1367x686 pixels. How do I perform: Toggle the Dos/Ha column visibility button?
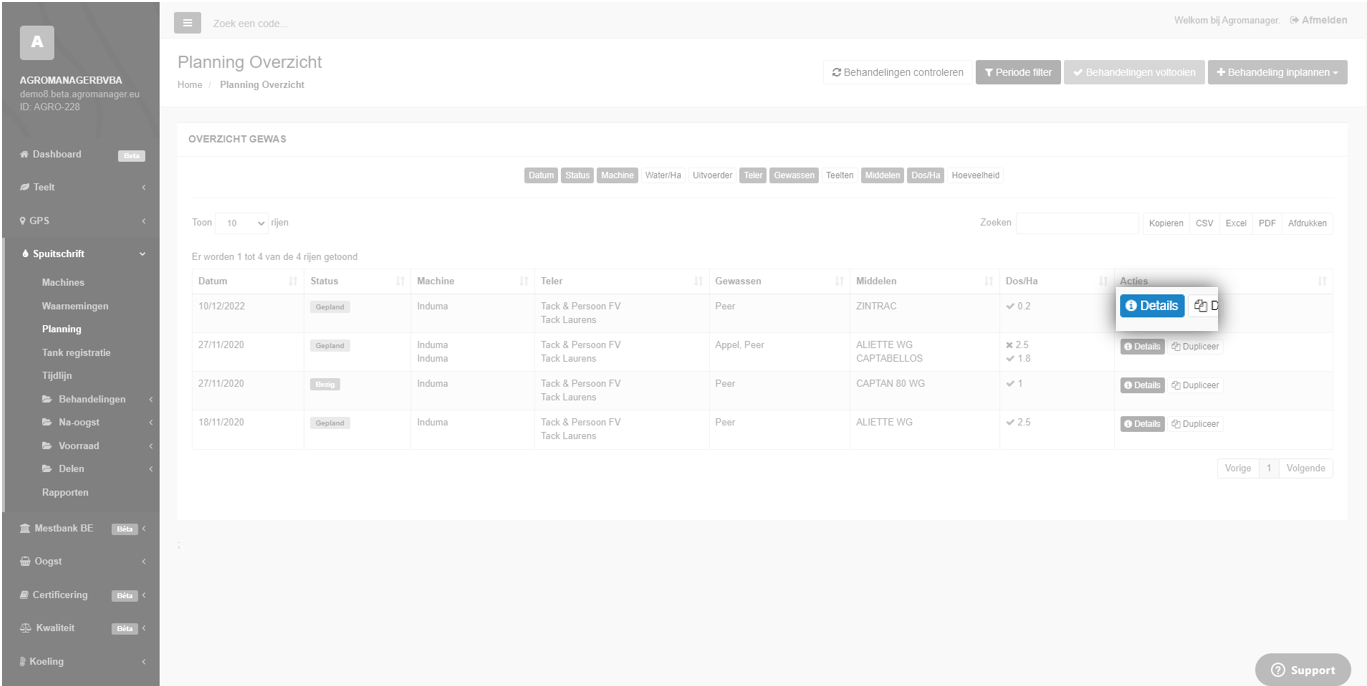925,175
